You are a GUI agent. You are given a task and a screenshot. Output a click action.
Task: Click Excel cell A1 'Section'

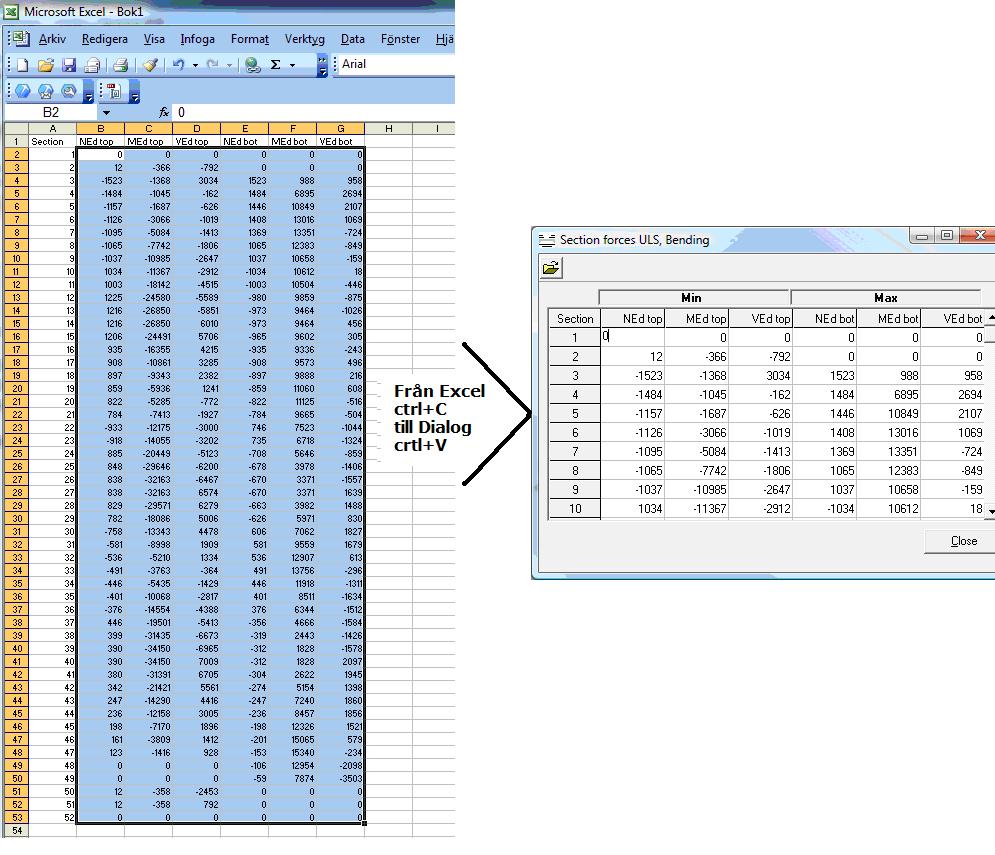click(53, 142)
